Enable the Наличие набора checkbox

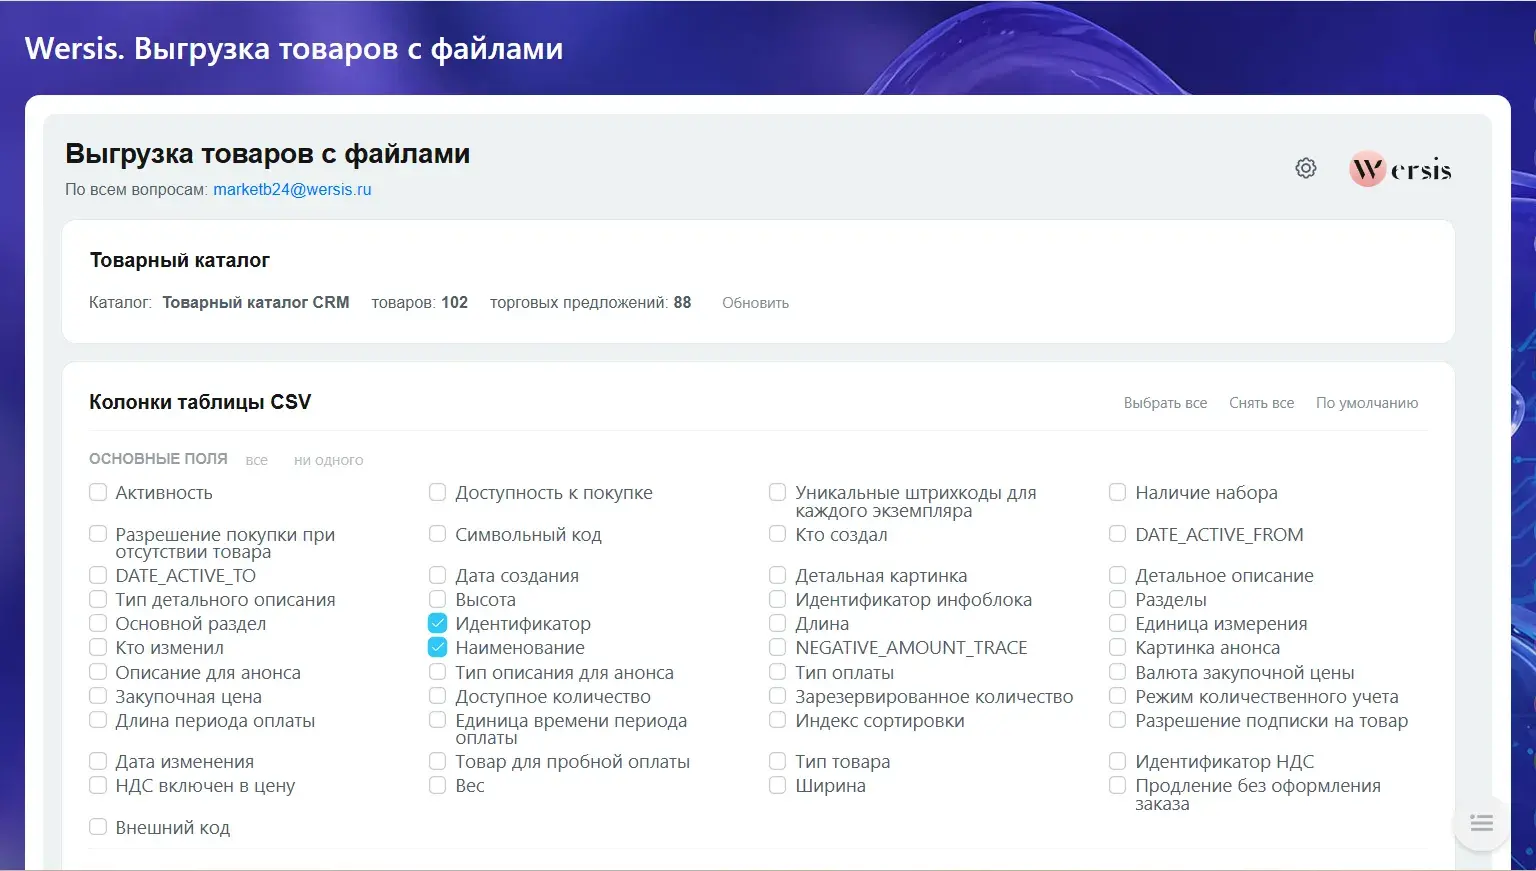click(1118, 492)
